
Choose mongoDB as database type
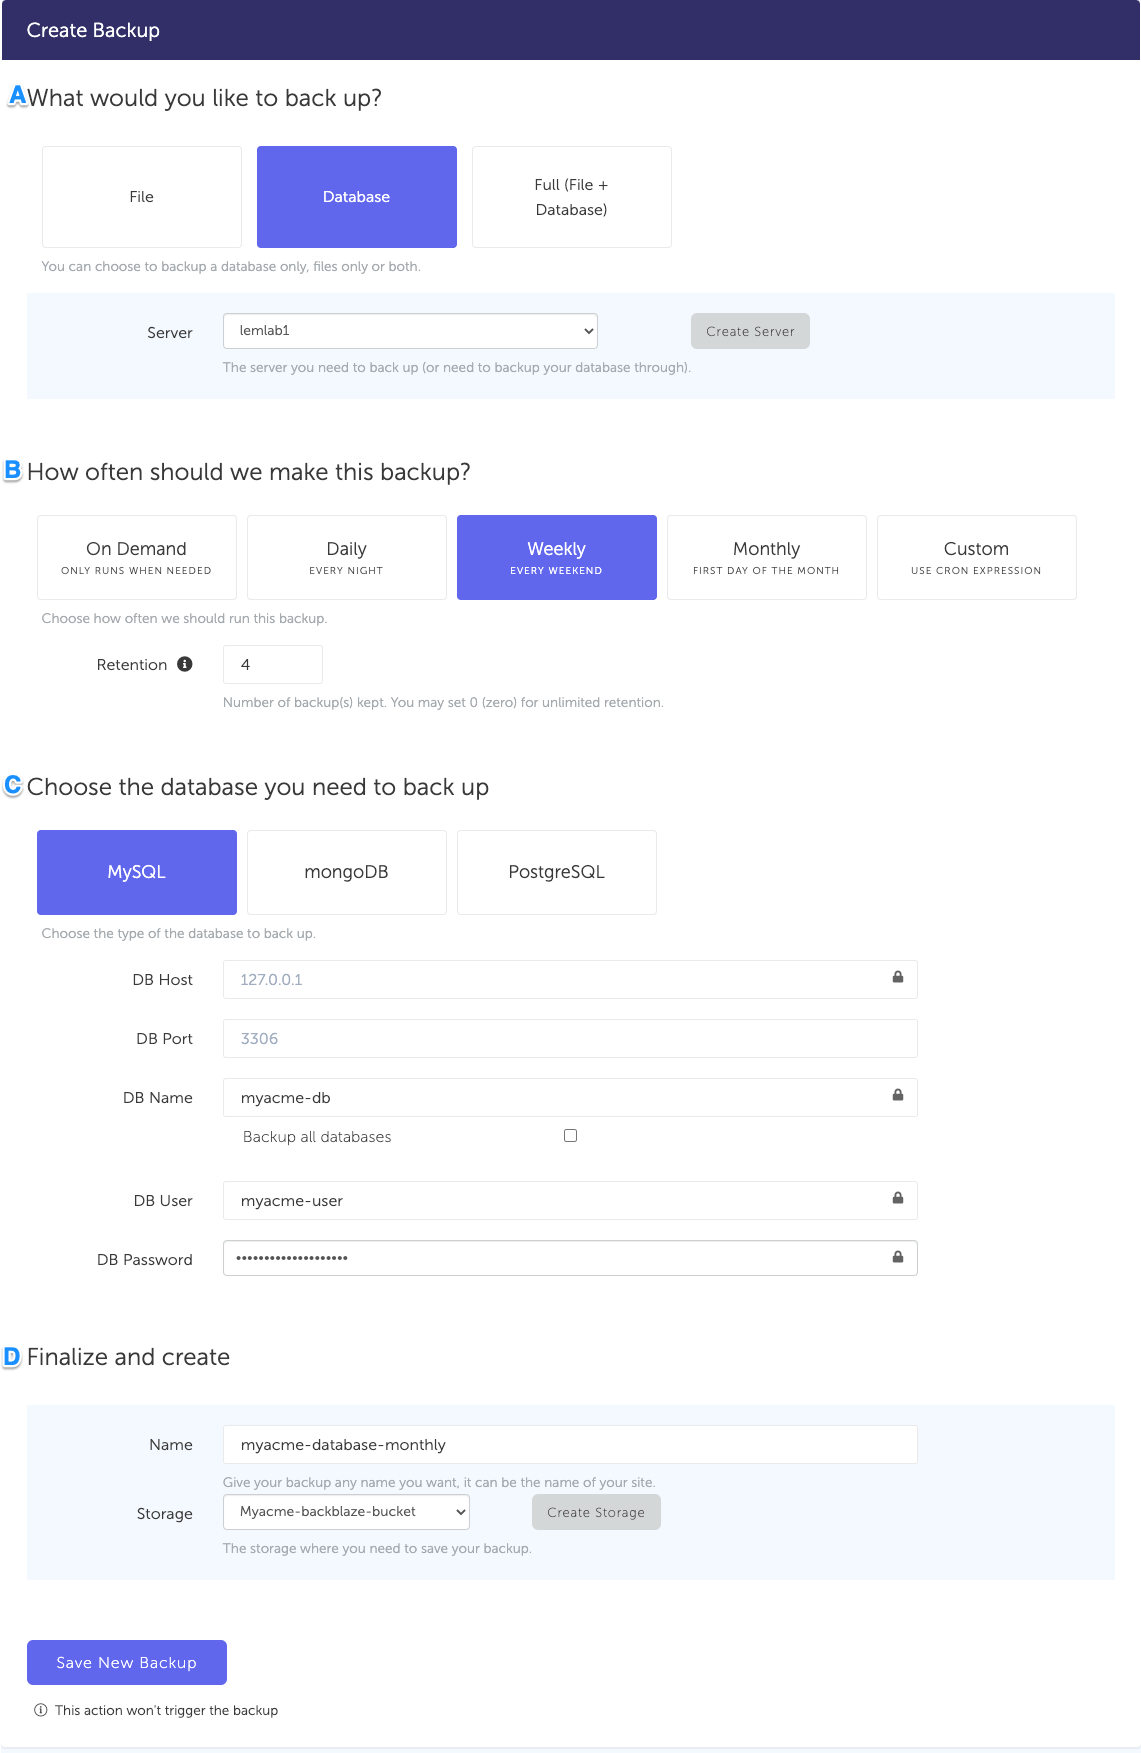(346, 872)
